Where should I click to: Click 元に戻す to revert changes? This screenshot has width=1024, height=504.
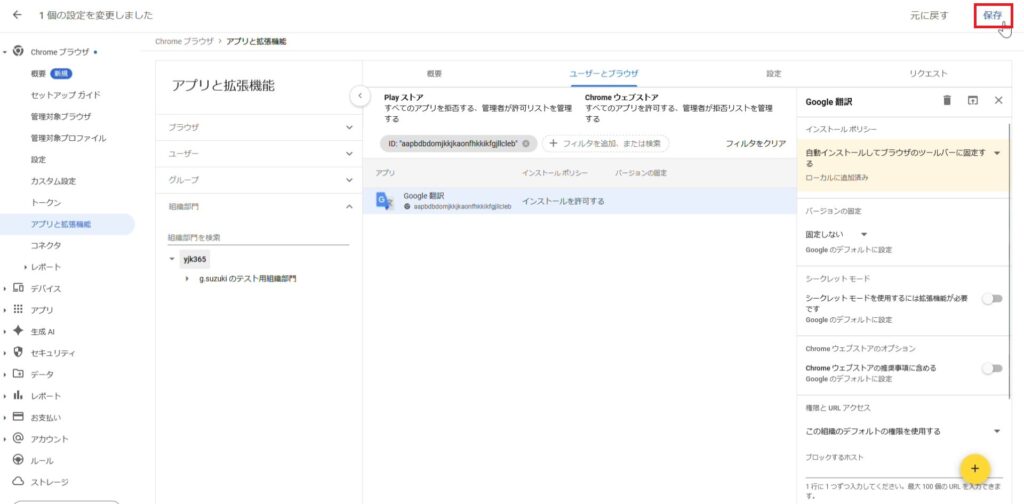pos(928,15)
